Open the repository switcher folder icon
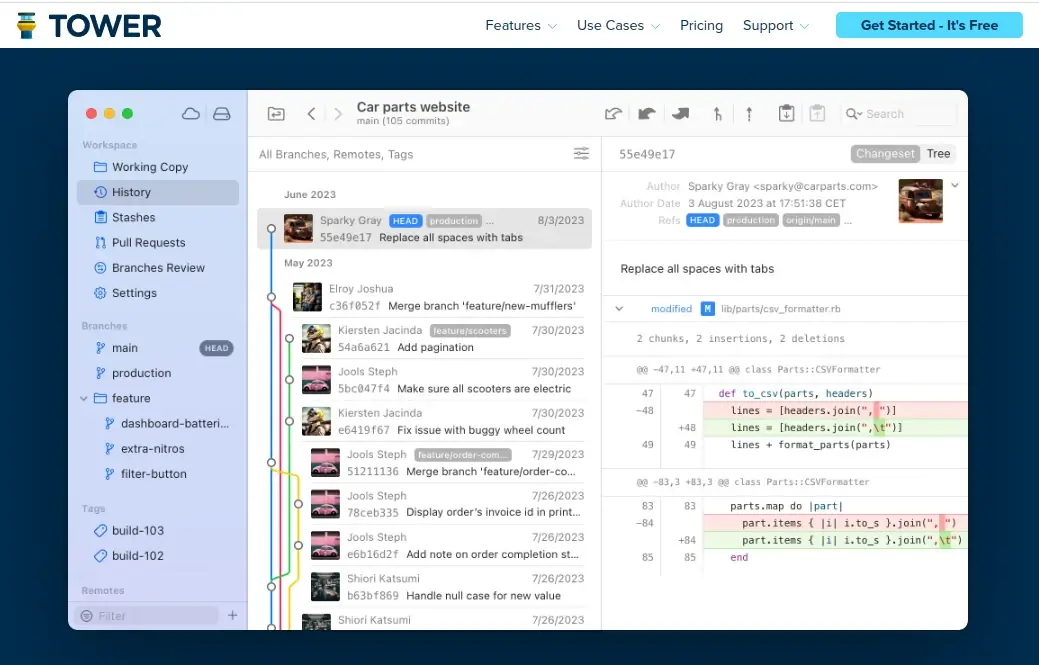The image size is (1039, 665). pyautogui.click(x=275, y=114)
